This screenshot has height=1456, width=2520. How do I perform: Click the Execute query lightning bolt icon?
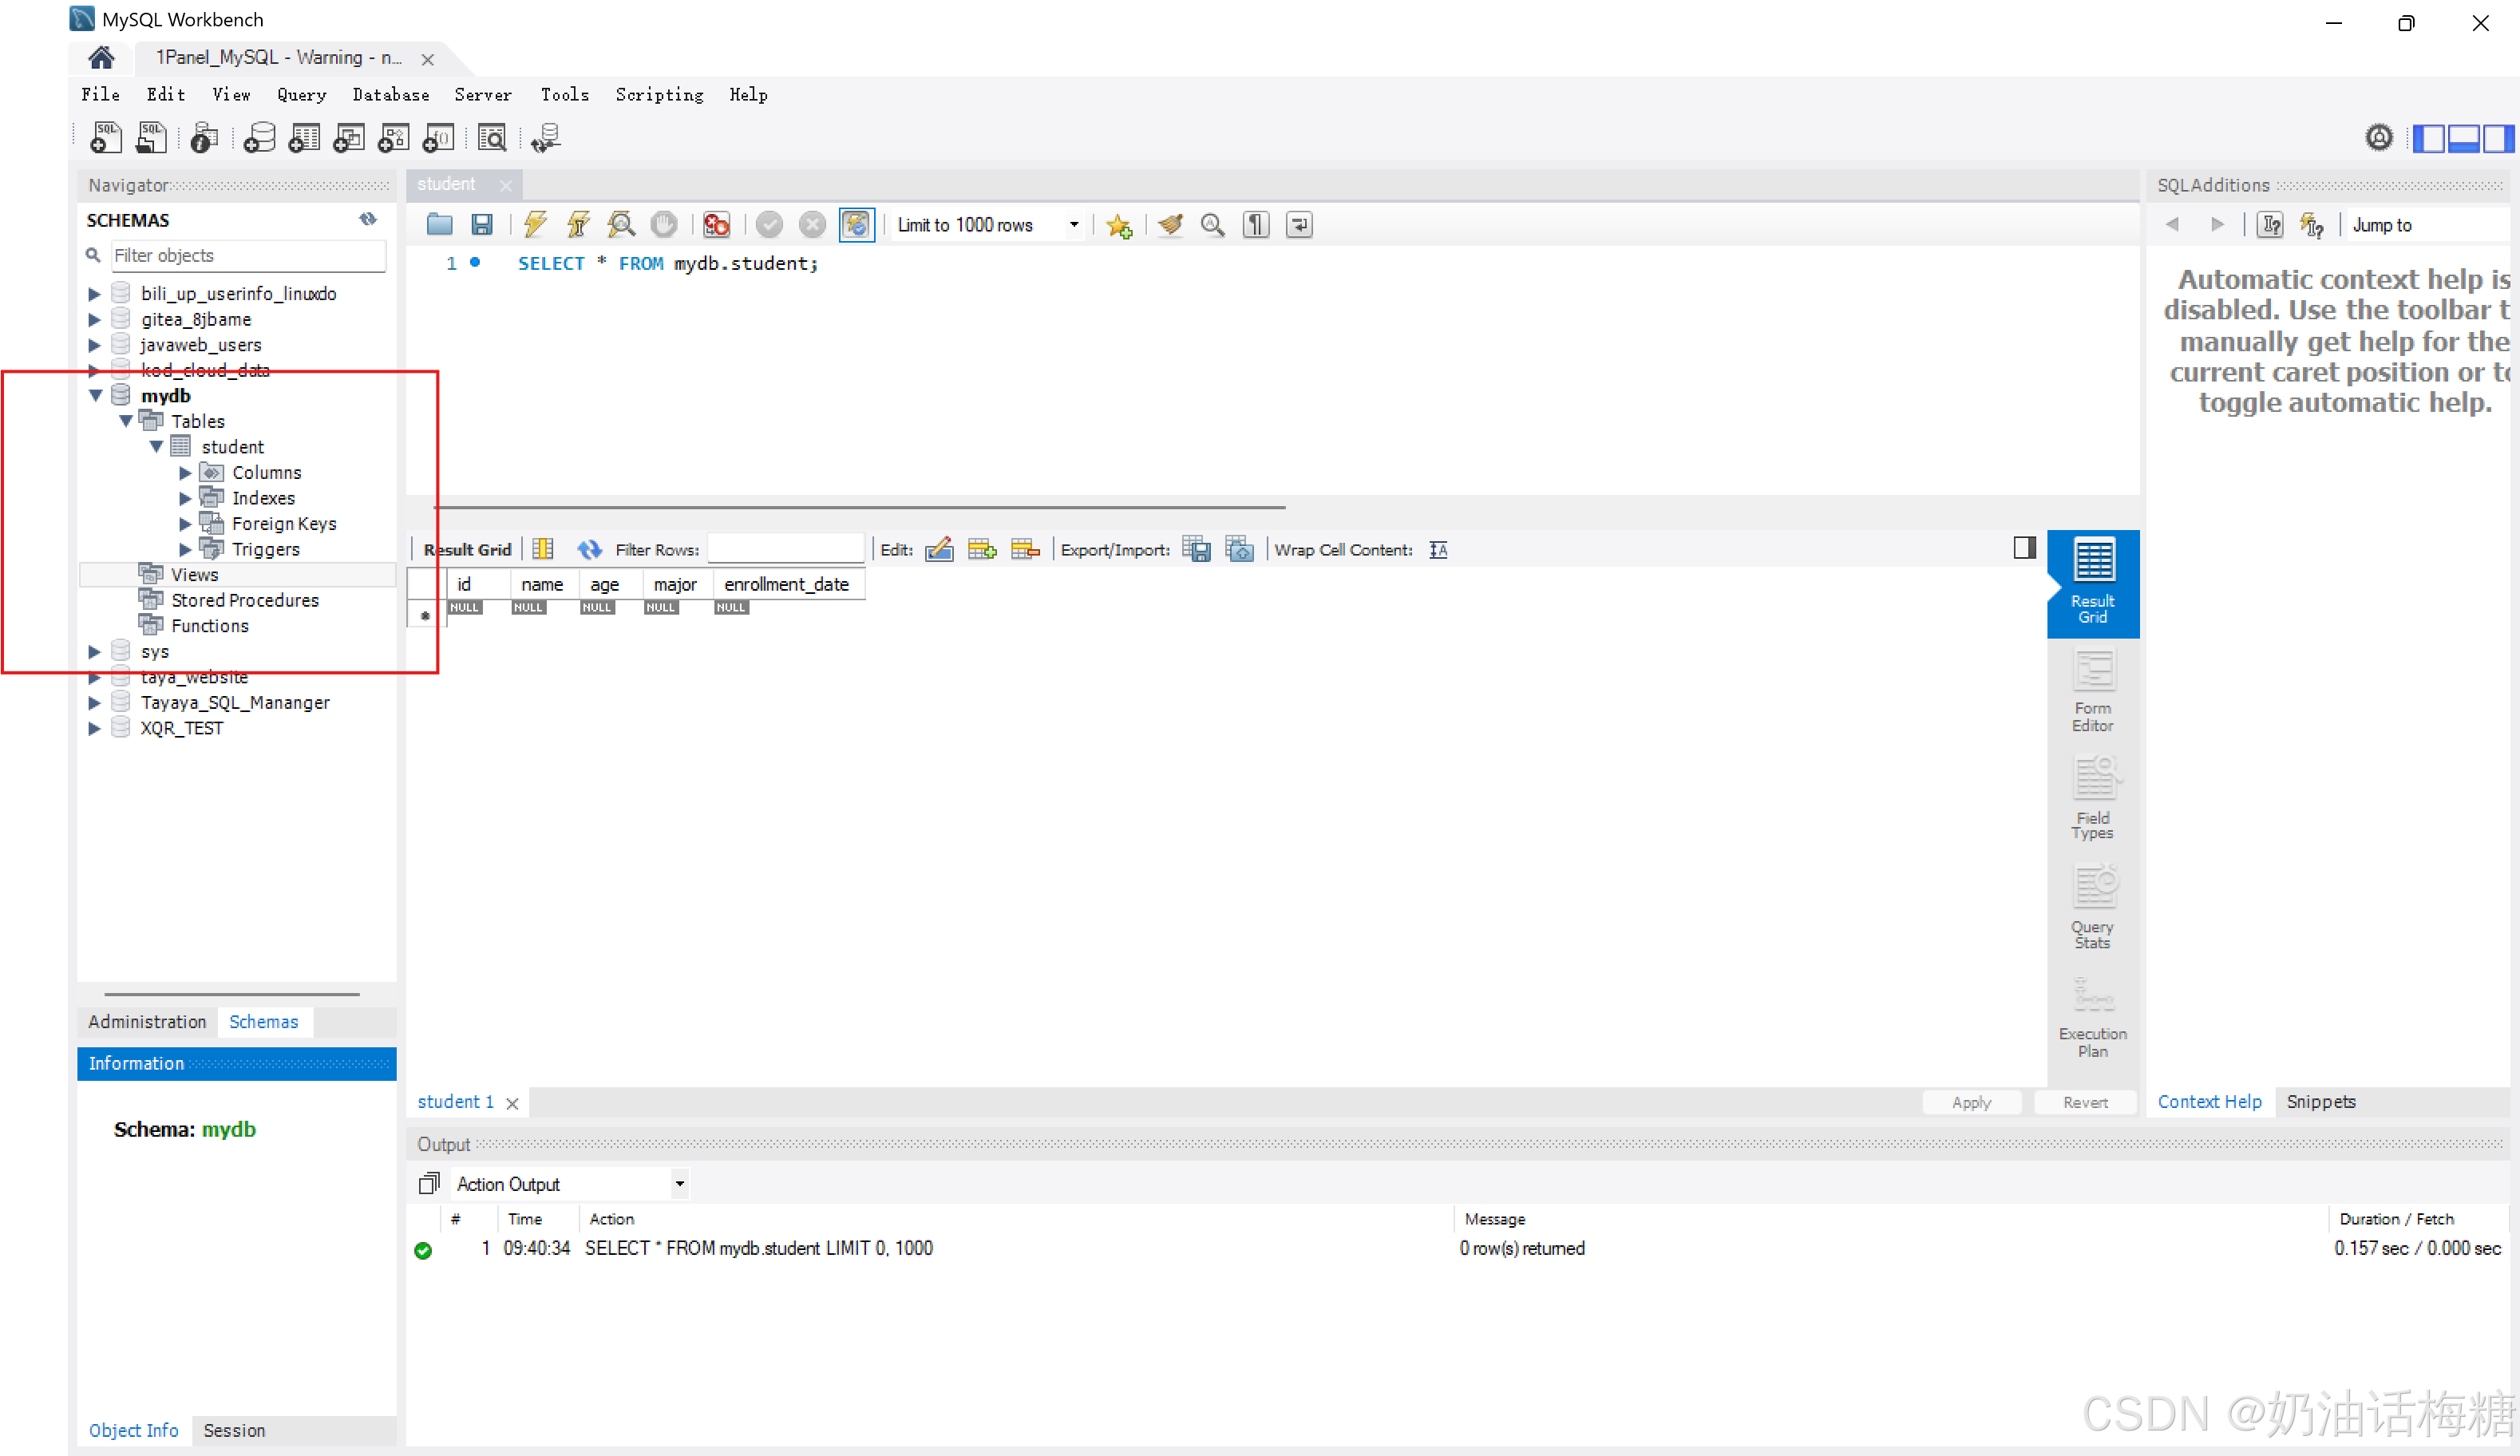535,225
